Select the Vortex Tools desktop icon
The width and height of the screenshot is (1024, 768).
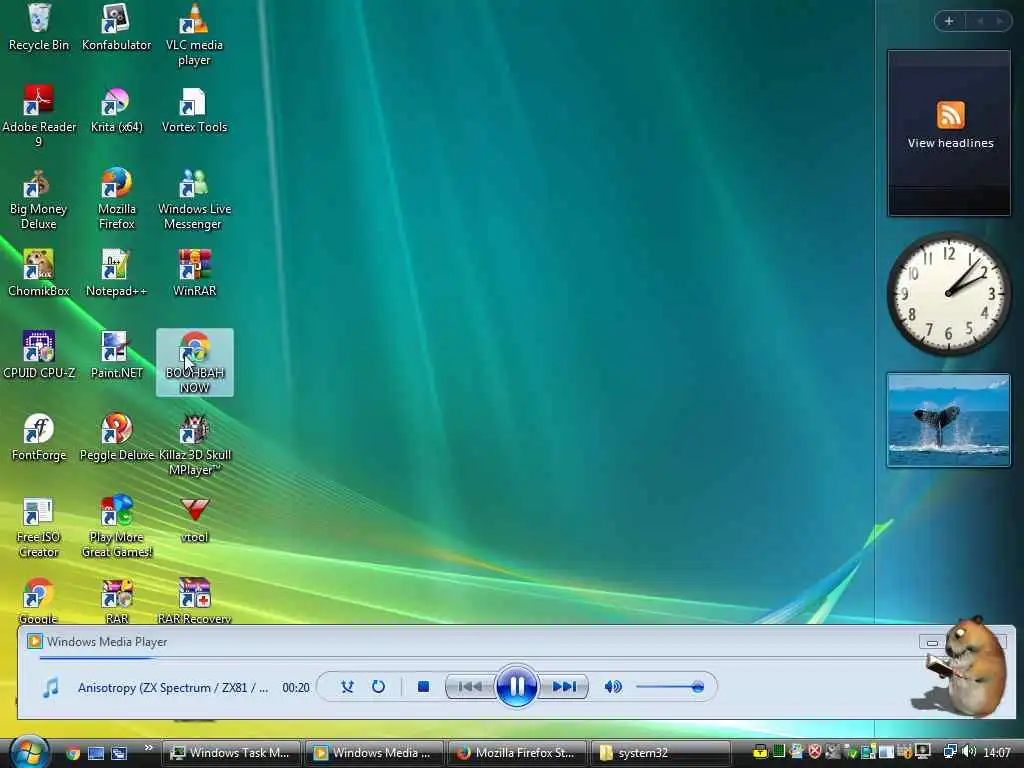point(194,110)
